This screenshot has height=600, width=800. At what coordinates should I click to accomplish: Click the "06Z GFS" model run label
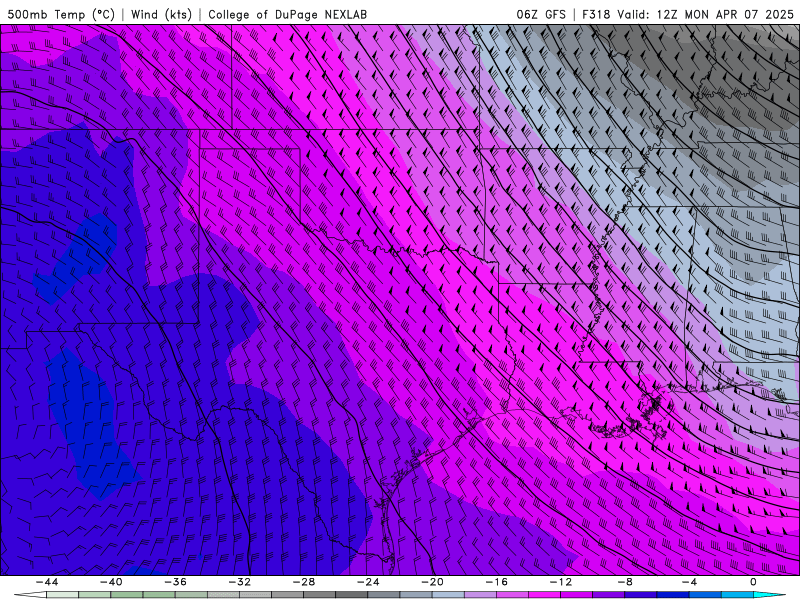tap(541, 14)
